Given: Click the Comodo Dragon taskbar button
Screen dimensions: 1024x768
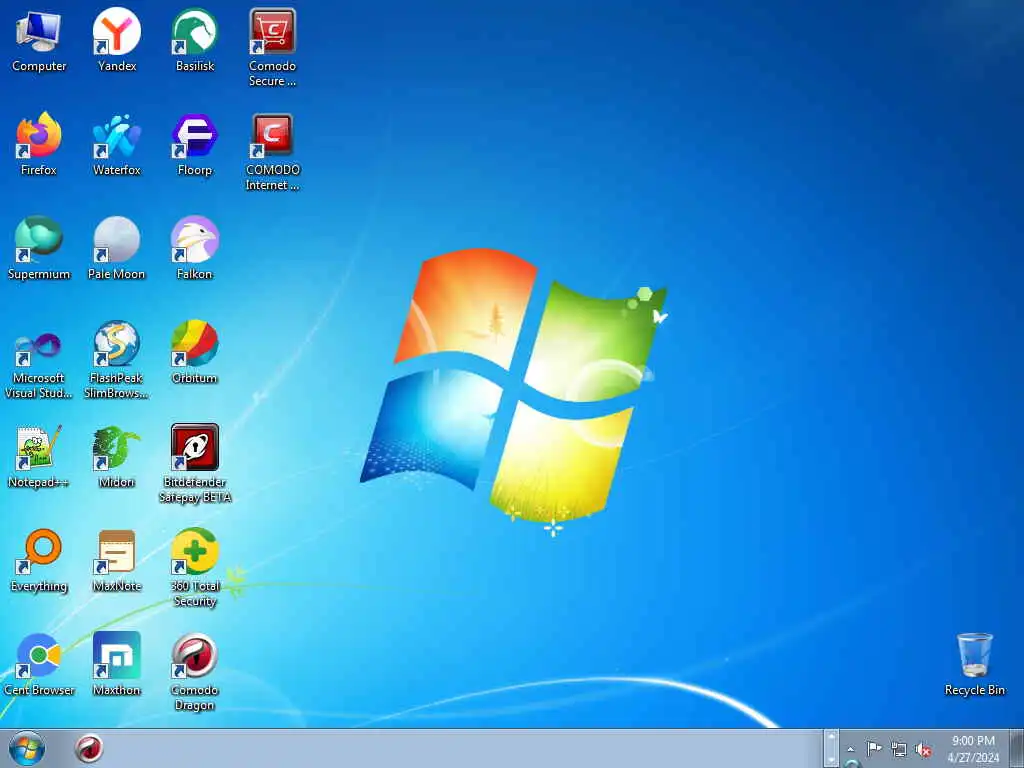Looking at the screenshot, I should (89, 748).
